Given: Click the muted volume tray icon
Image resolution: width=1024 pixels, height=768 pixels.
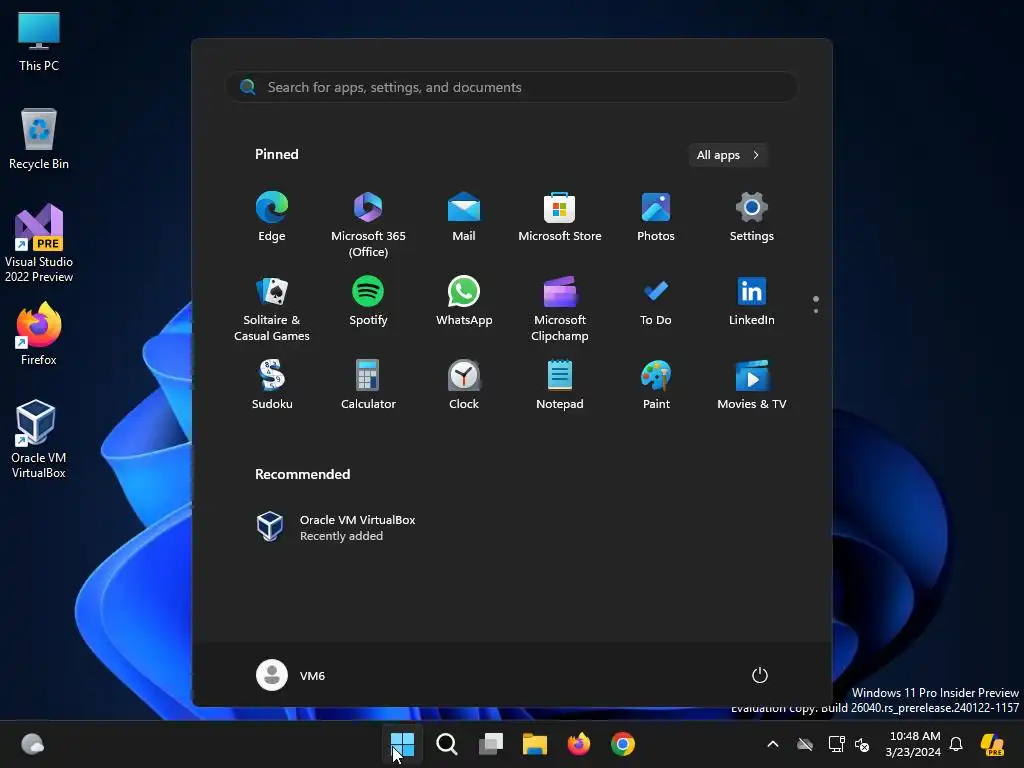Looking at the screenshot, I should coord(862,744).
